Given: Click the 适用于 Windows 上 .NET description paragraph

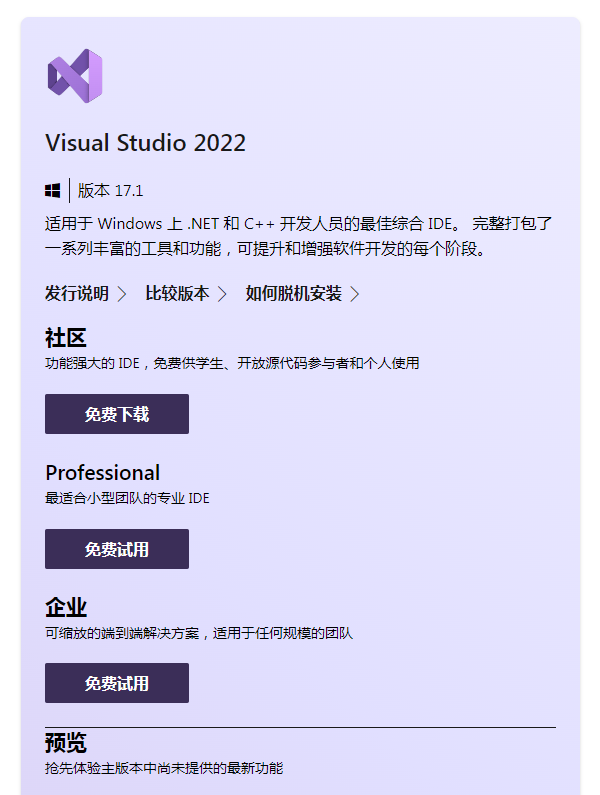Looking at the screenshot, I should [298, 236].
